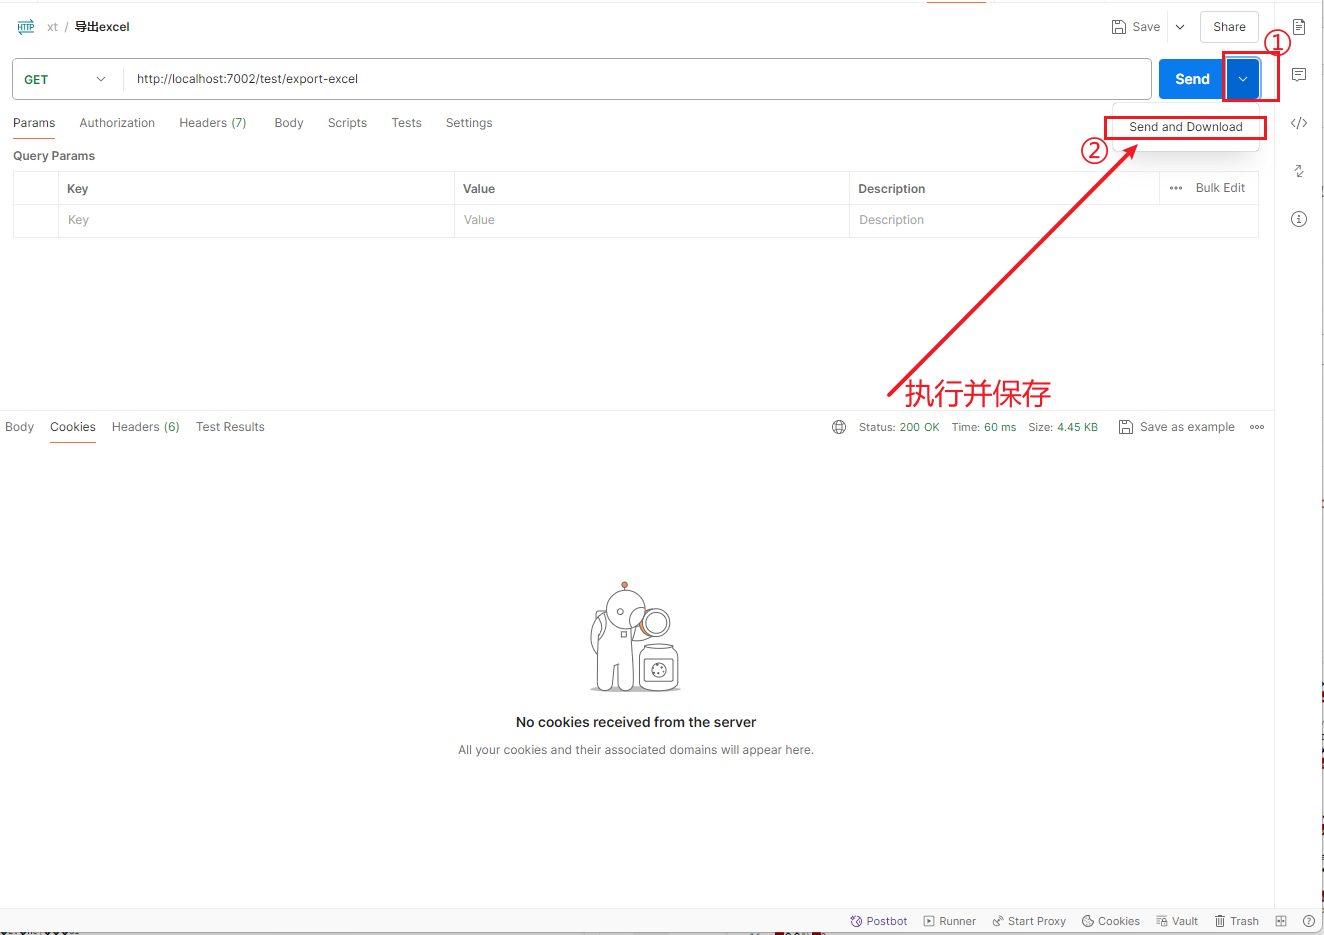The image size is (1324, 935).
Task: Click the xt collection breadcrumb
Action: pyautogui.click(x=52, y=27)
